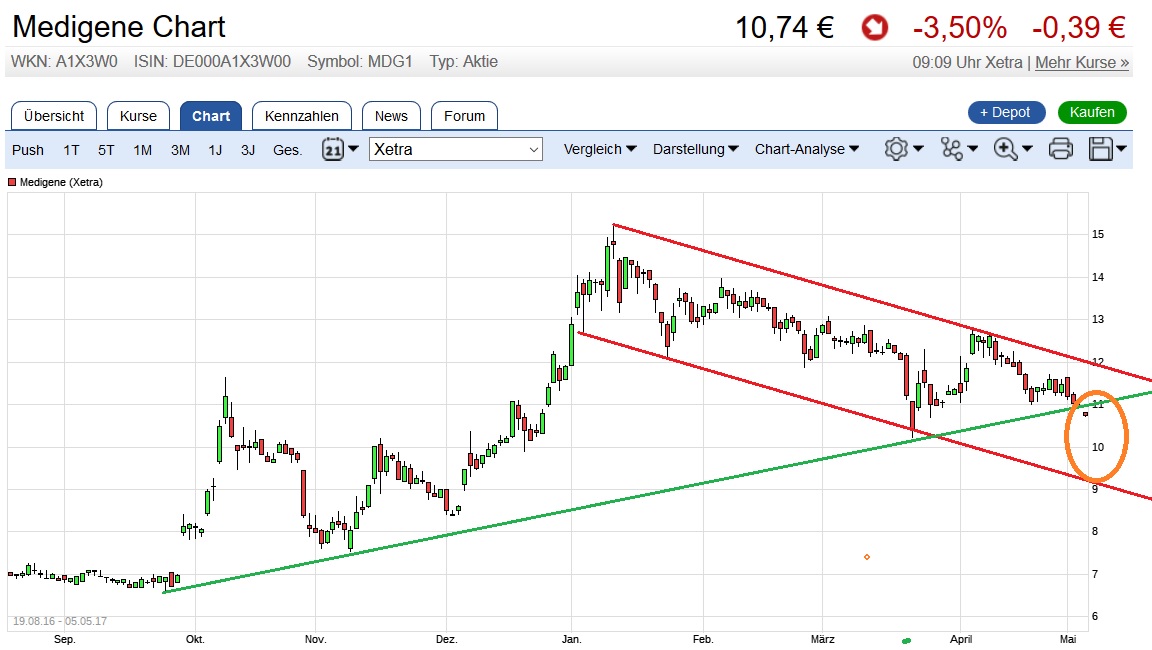Open the Forum tab
1152x650 pixels.
464,116
